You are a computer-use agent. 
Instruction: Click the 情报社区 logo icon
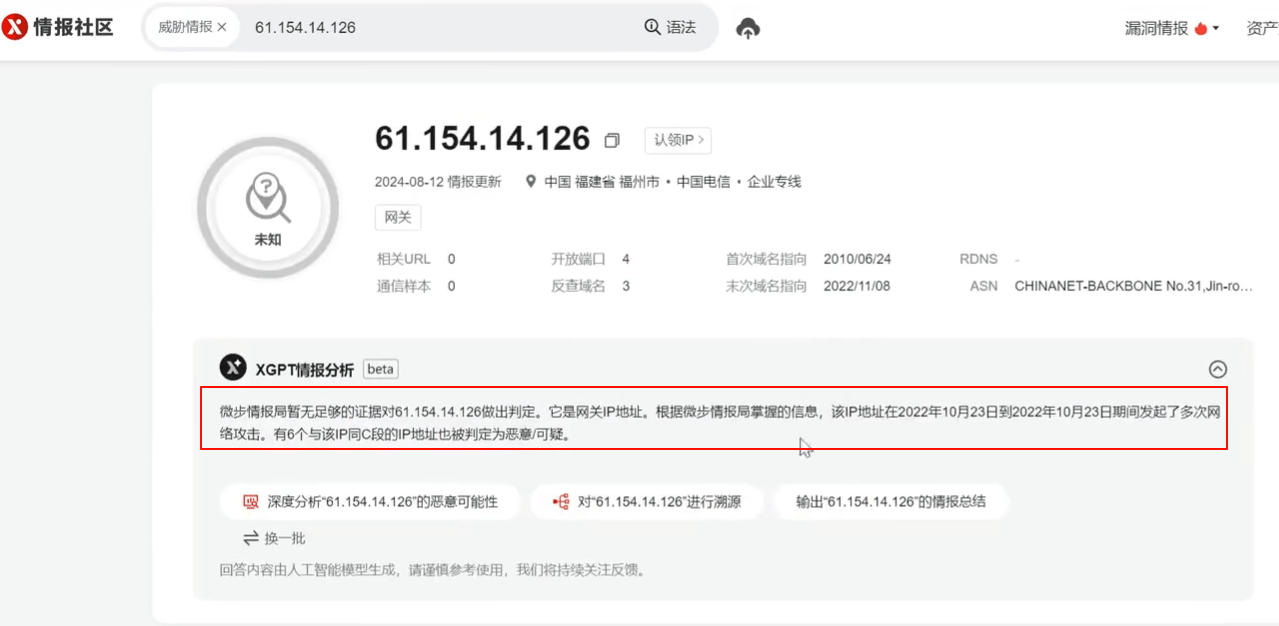coord(14,27)
